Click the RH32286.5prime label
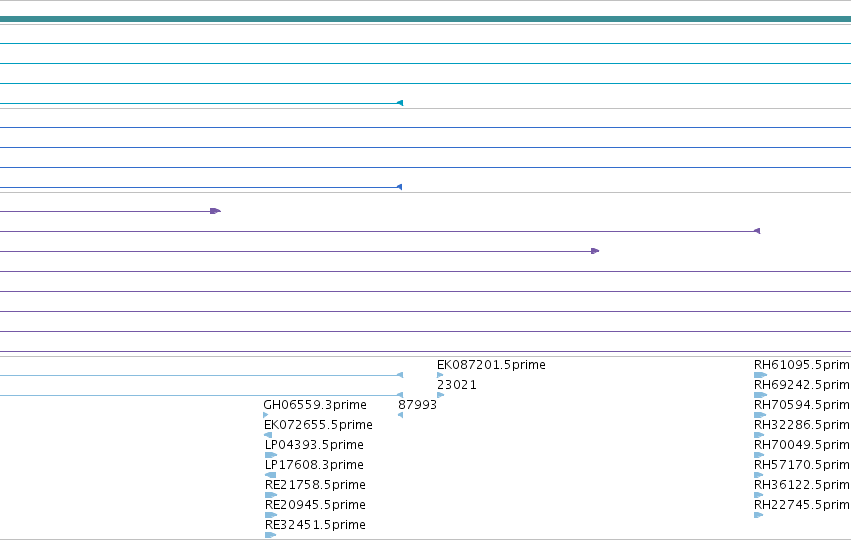851x540 pixels. pos(802,424)
